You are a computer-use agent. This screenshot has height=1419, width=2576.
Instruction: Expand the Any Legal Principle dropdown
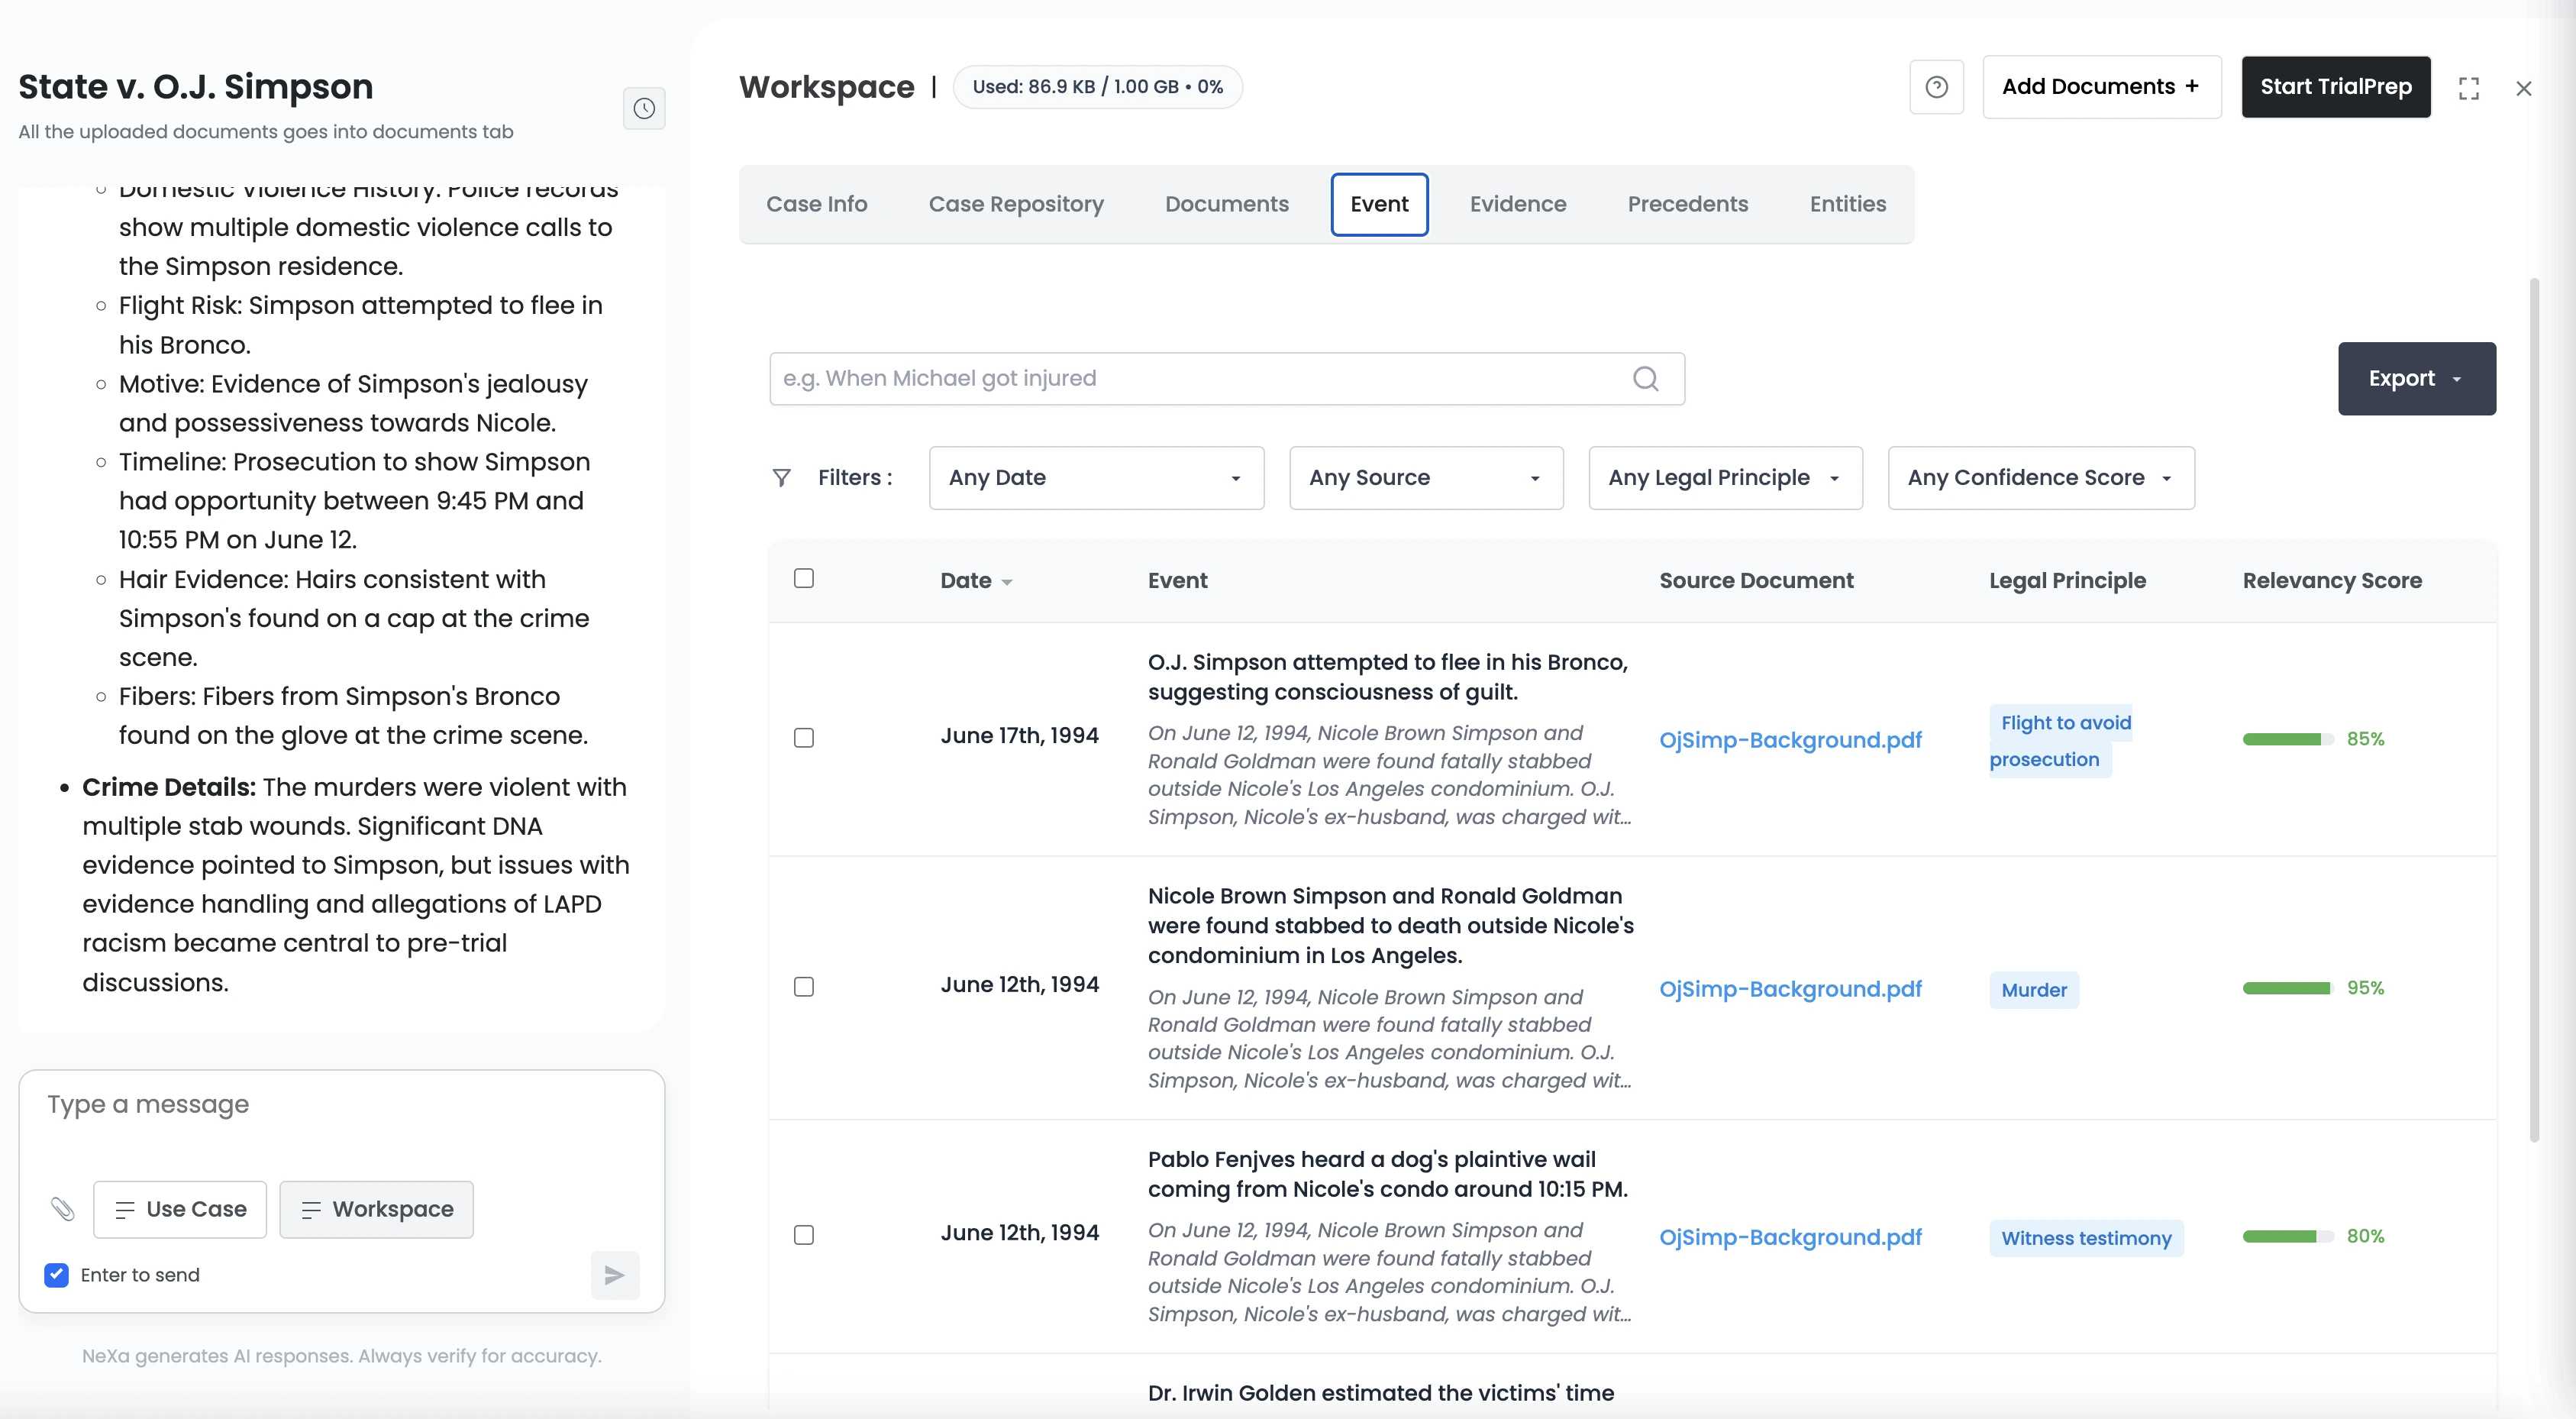[x=1725, y=478]
